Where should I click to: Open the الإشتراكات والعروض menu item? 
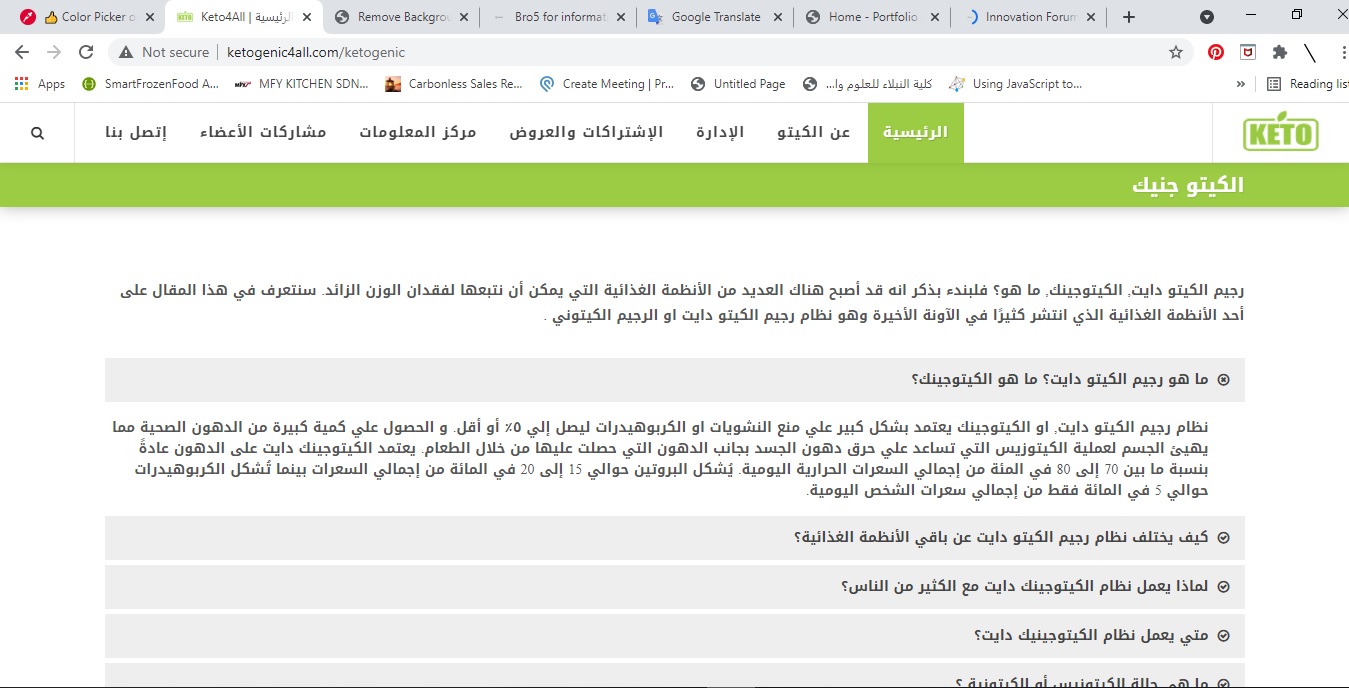click(587, 132)
